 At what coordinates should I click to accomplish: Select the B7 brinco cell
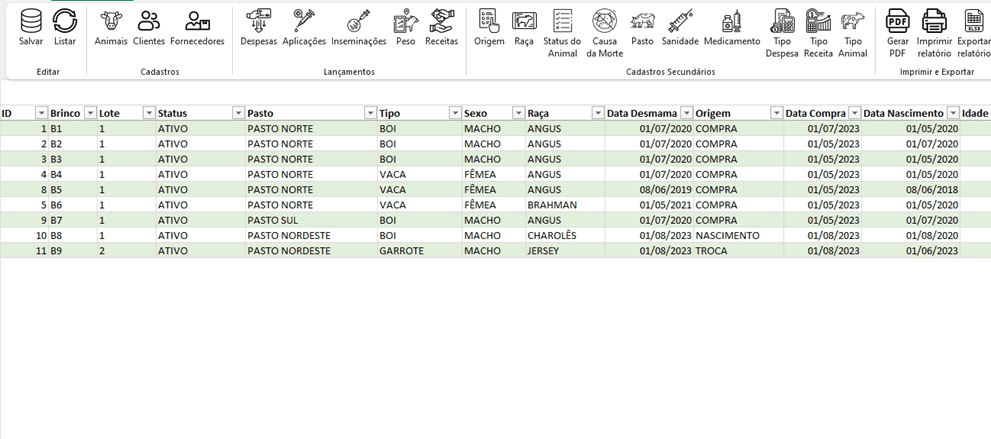pyautogui.click(x=73, y=220)
